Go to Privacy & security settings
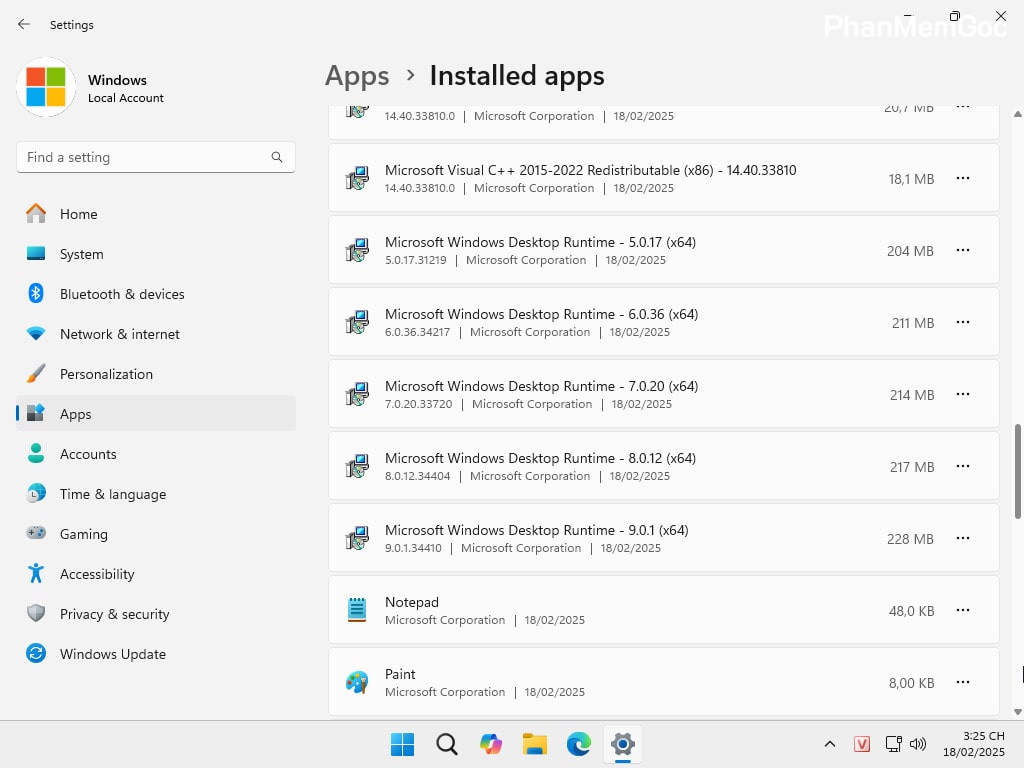Viewport: 1024px width, 768px height. point(114,614)
